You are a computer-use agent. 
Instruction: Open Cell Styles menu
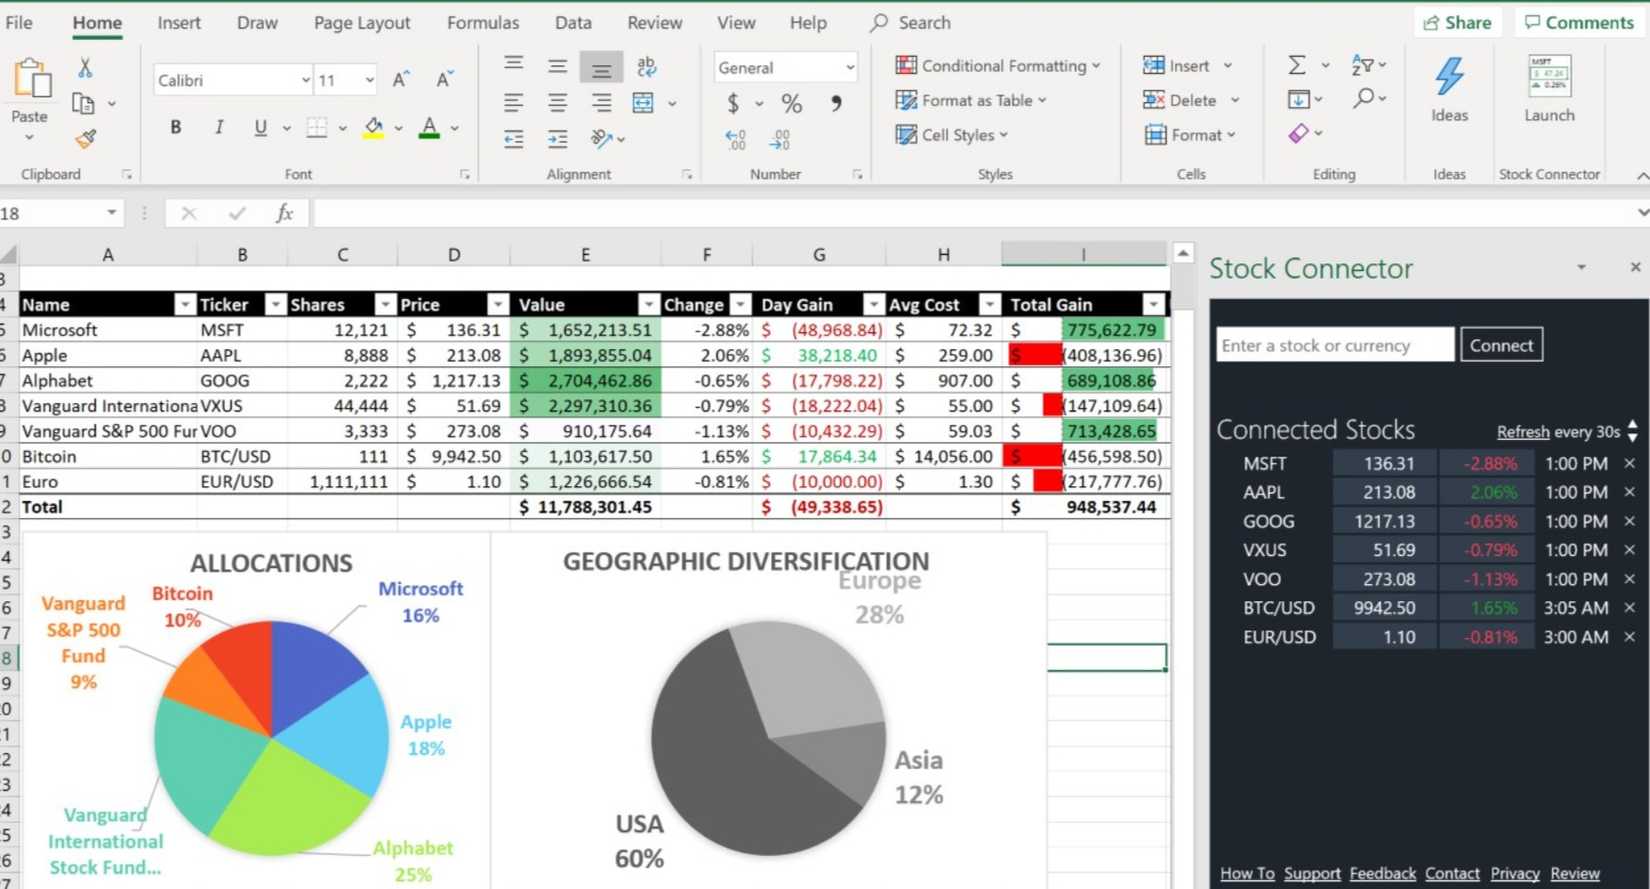pos(951,135)
